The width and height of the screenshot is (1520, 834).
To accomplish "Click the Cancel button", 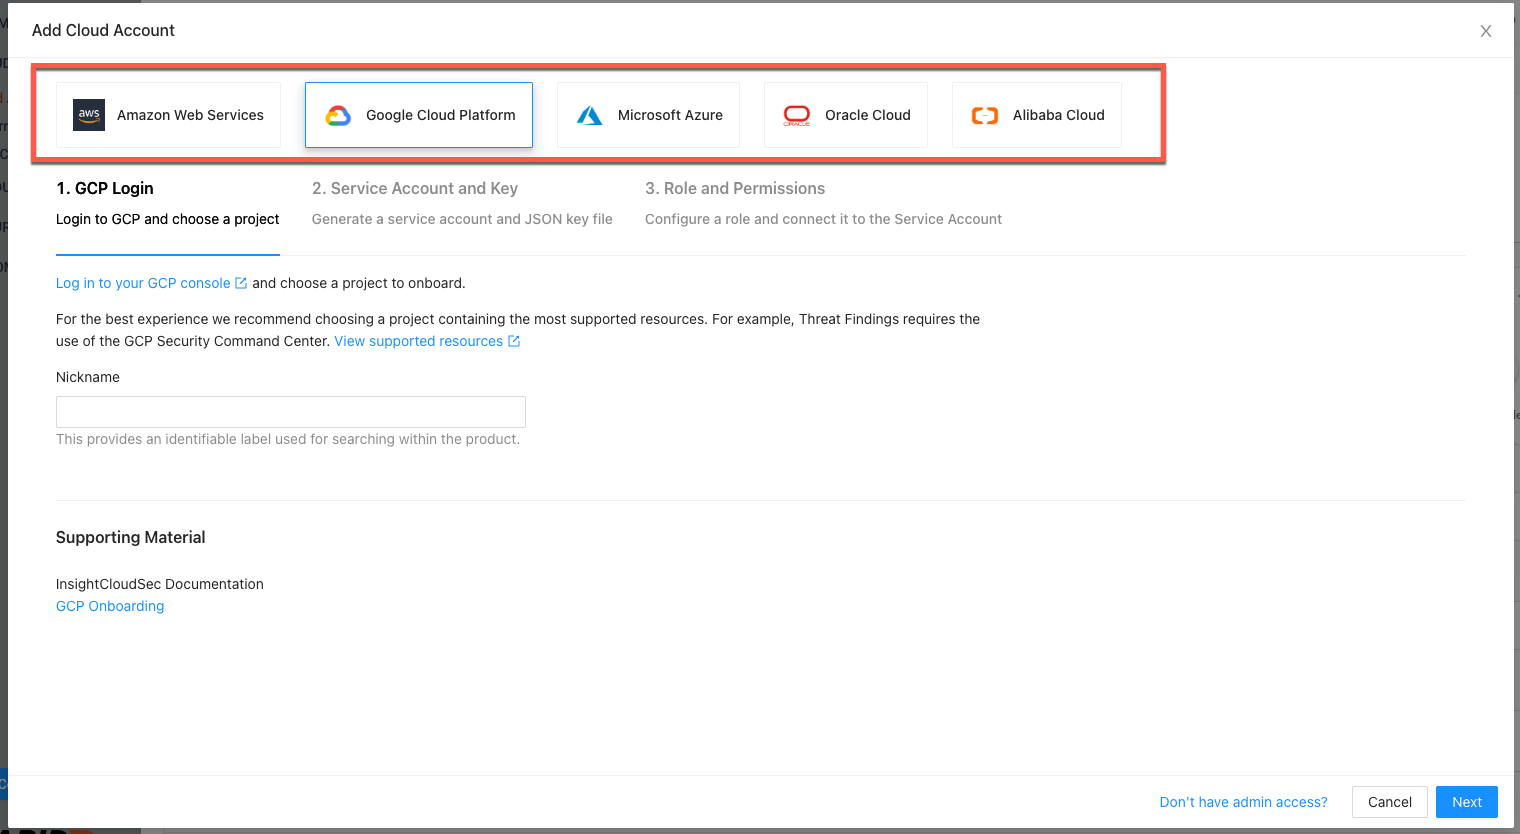I will [x=1390, y=802].
